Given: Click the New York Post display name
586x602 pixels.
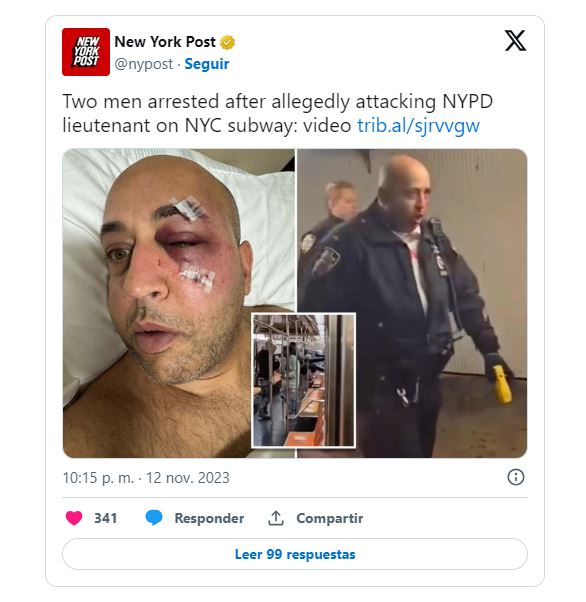Looking at the screenshot, I should (165, 42).
